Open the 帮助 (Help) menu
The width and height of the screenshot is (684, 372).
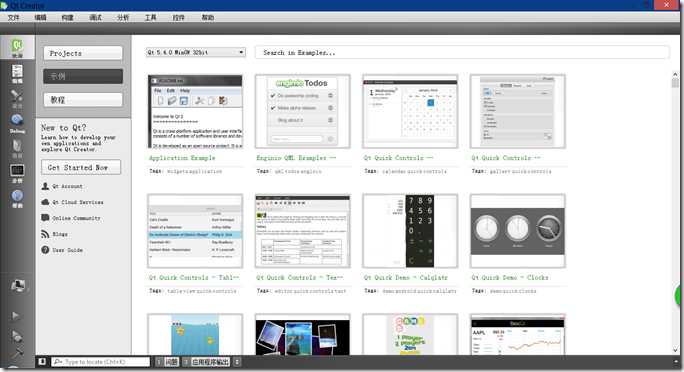click(x=208, y=17)
